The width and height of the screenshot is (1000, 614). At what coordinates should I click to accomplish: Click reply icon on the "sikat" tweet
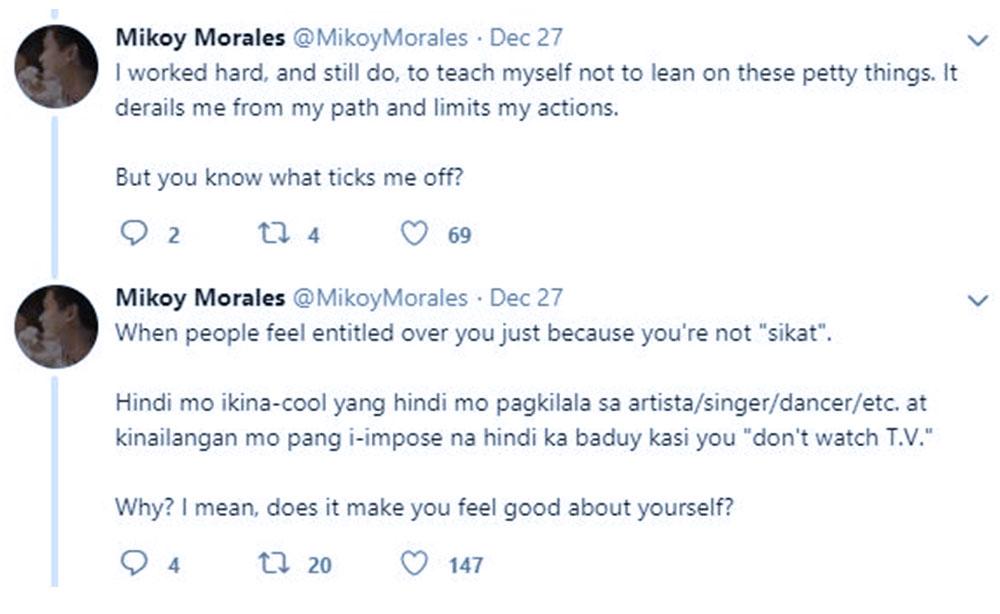pyautogui.click(x=134, y=564)
